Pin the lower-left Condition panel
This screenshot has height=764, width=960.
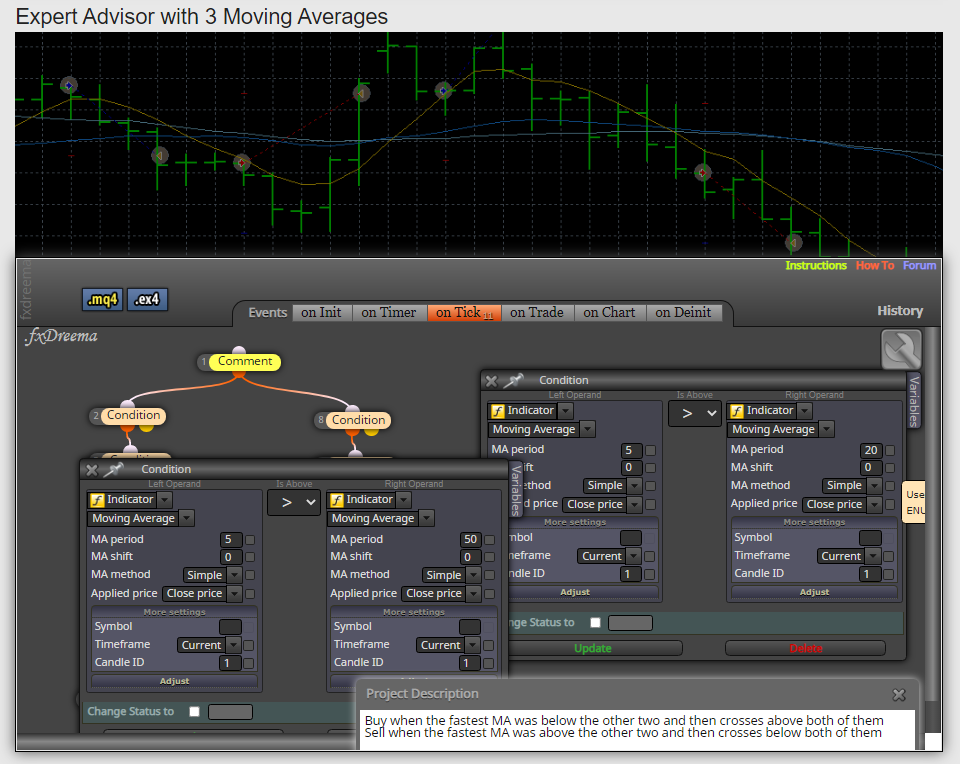[114, 469]
